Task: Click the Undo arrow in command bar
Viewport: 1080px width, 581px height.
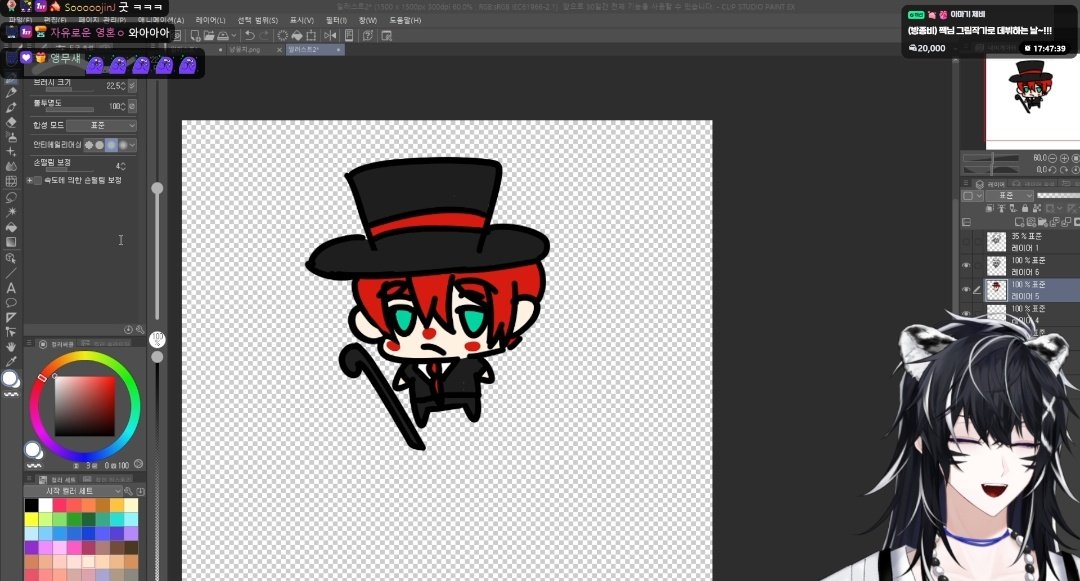Action: 250,35
